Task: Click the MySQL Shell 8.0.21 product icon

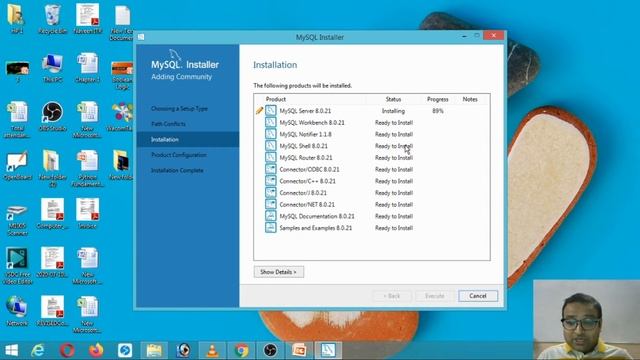Action: [x=271, y=146]
